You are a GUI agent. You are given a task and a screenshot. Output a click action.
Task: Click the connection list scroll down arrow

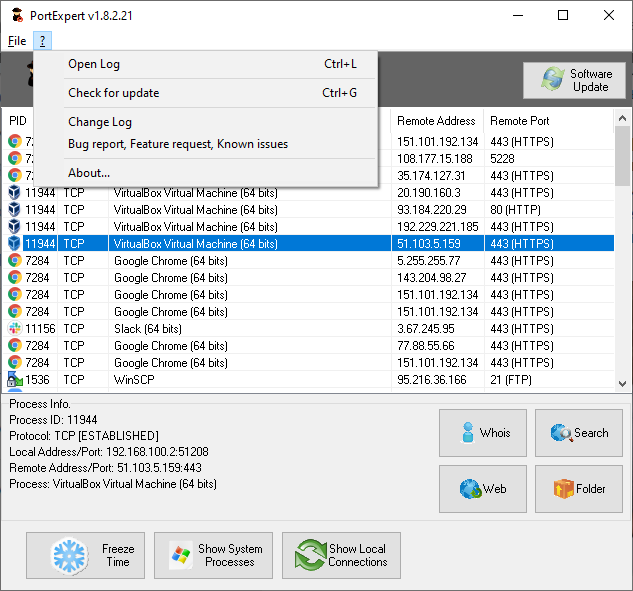[x=622, y=384]
